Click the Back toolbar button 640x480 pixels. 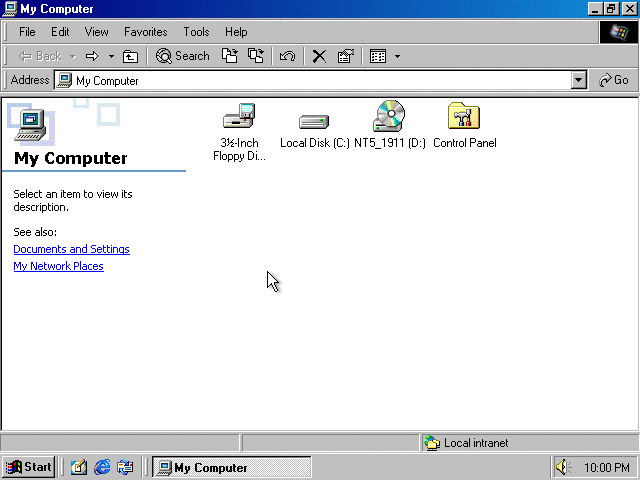click(40, 56)
